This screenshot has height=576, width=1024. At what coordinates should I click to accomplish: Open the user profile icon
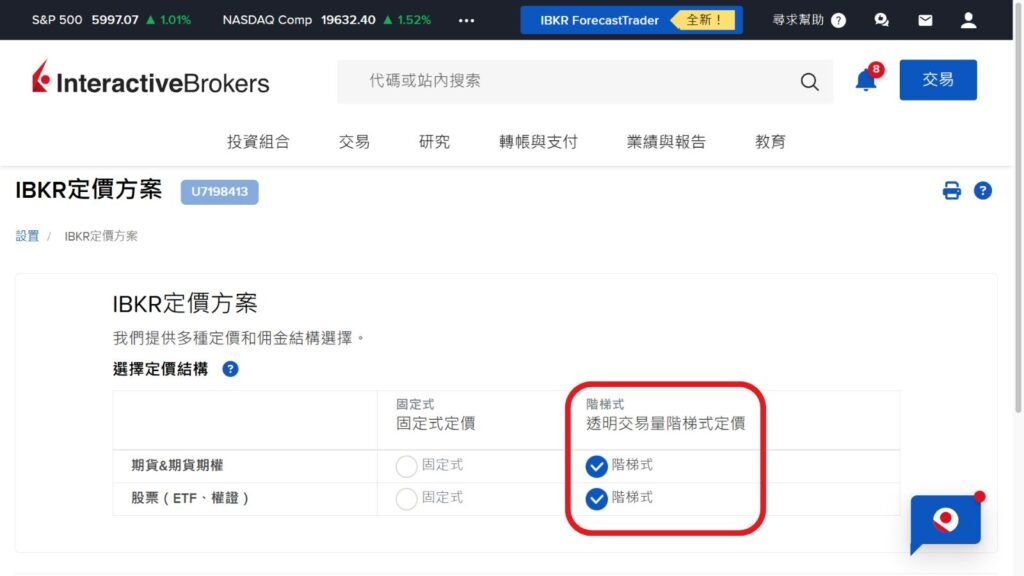click(967, 19)
